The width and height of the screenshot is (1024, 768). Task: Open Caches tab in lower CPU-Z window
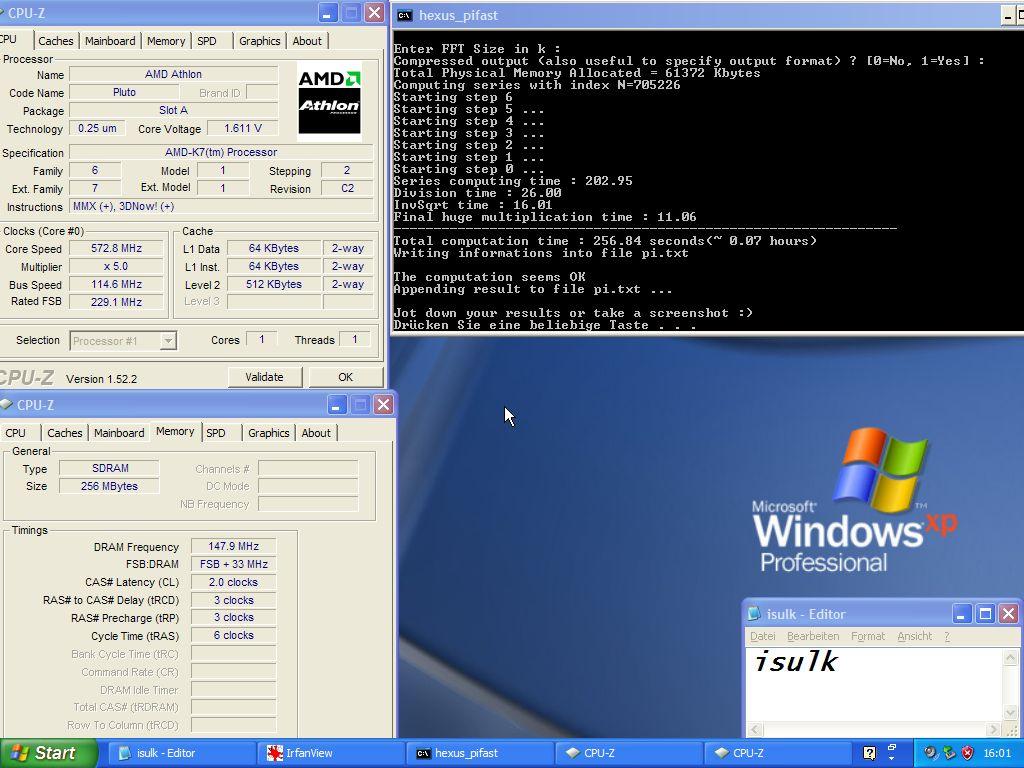(65, 432)
